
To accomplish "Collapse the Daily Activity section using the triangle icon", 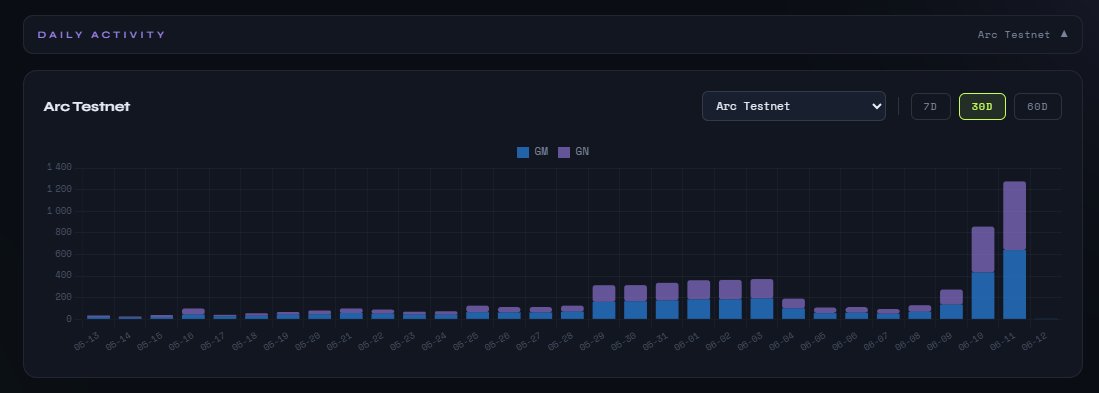I will point(1064,34).
